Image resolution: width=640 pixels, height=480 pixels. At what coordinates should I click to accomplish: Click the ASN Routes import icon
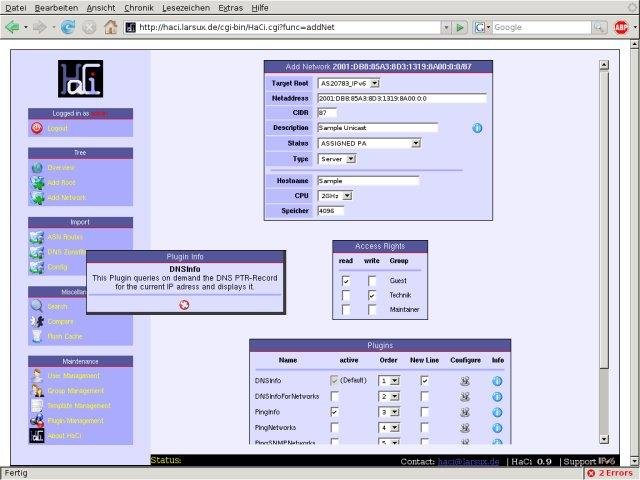[x=37, y=237]
